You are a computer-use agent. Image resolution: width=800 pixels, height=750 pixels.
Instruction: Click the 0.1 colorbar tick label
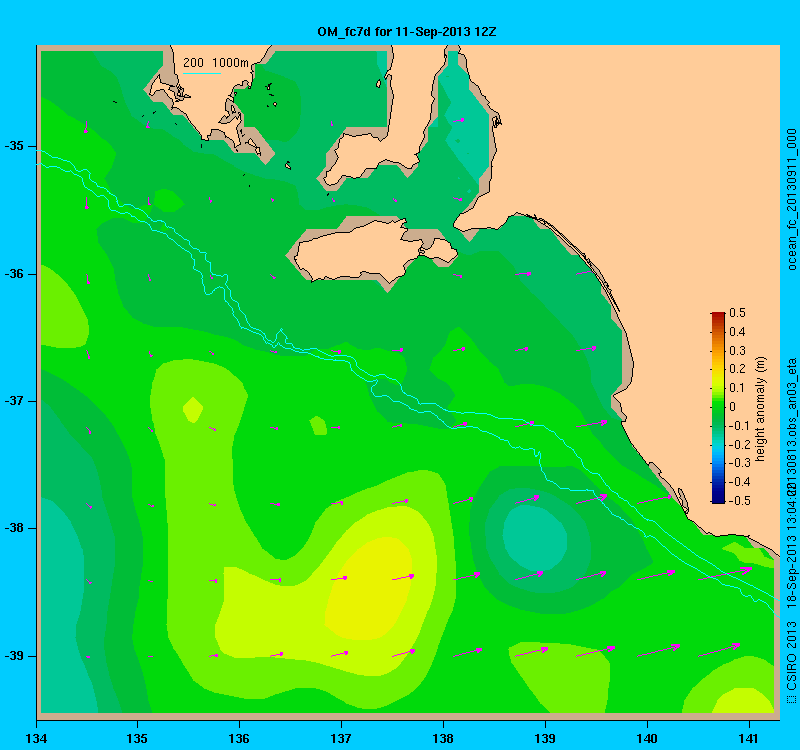tap(737, 388)
